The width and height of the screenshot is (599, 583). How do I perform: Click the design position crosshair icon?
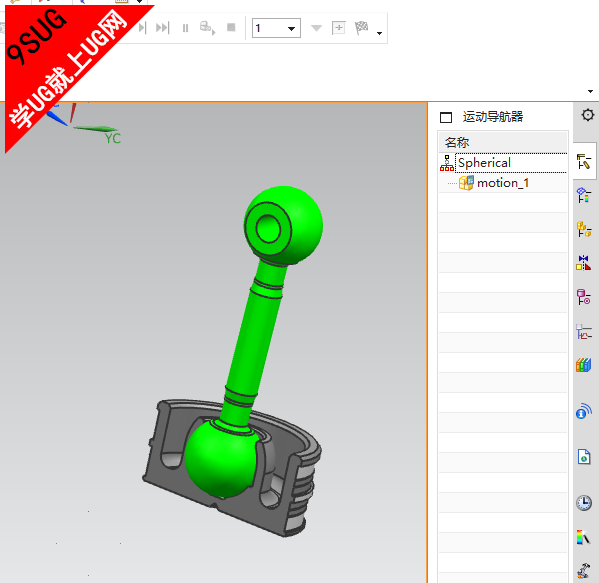[x=338, y=28]
